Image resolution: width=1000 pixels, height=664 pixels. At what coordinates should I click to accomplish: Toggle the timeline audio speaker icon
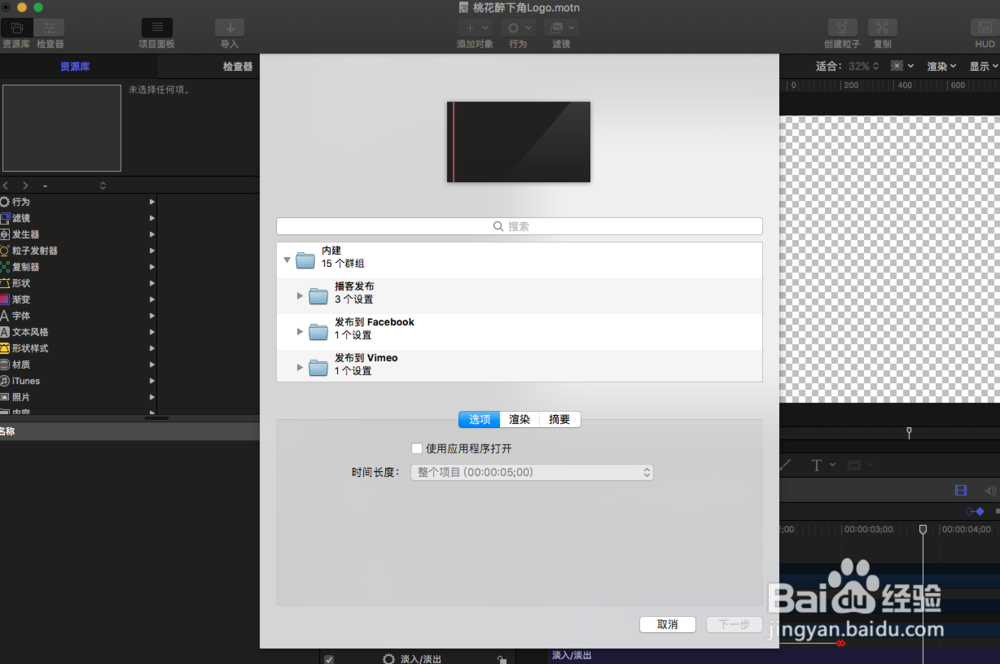[x=990, y=491]
